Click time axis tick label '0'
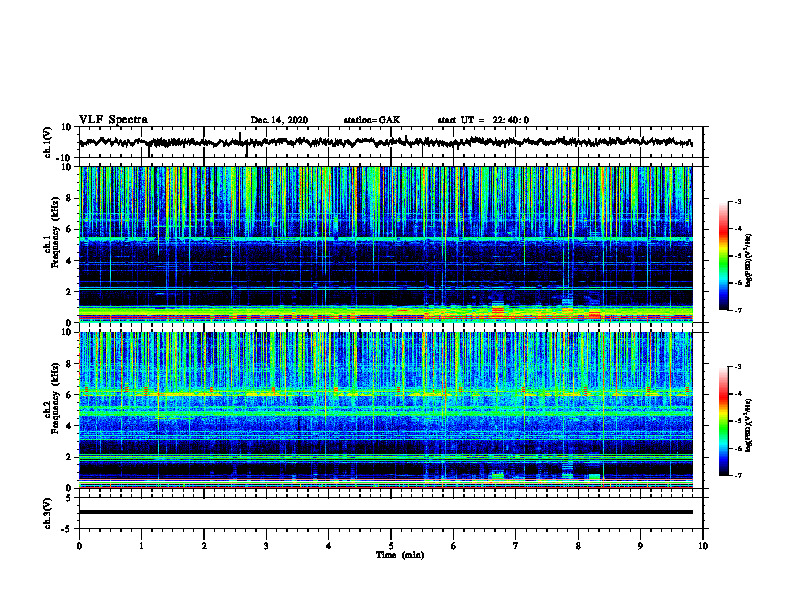792x612 pixels. pyautogui.click(x=79, y=546)
